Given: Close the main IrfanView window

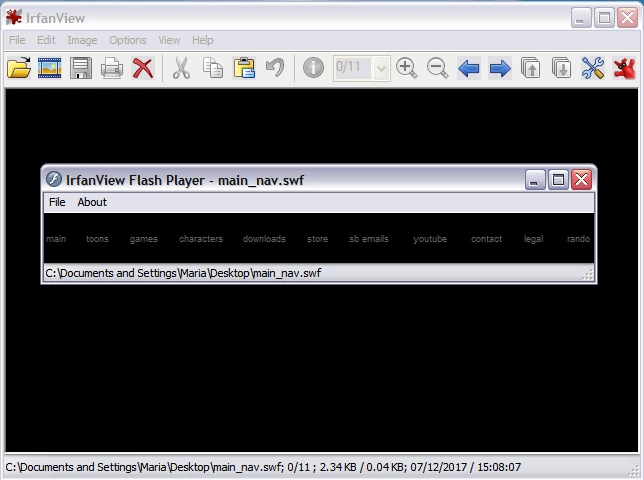Looking at the screenshot, I should pos(628,18).
